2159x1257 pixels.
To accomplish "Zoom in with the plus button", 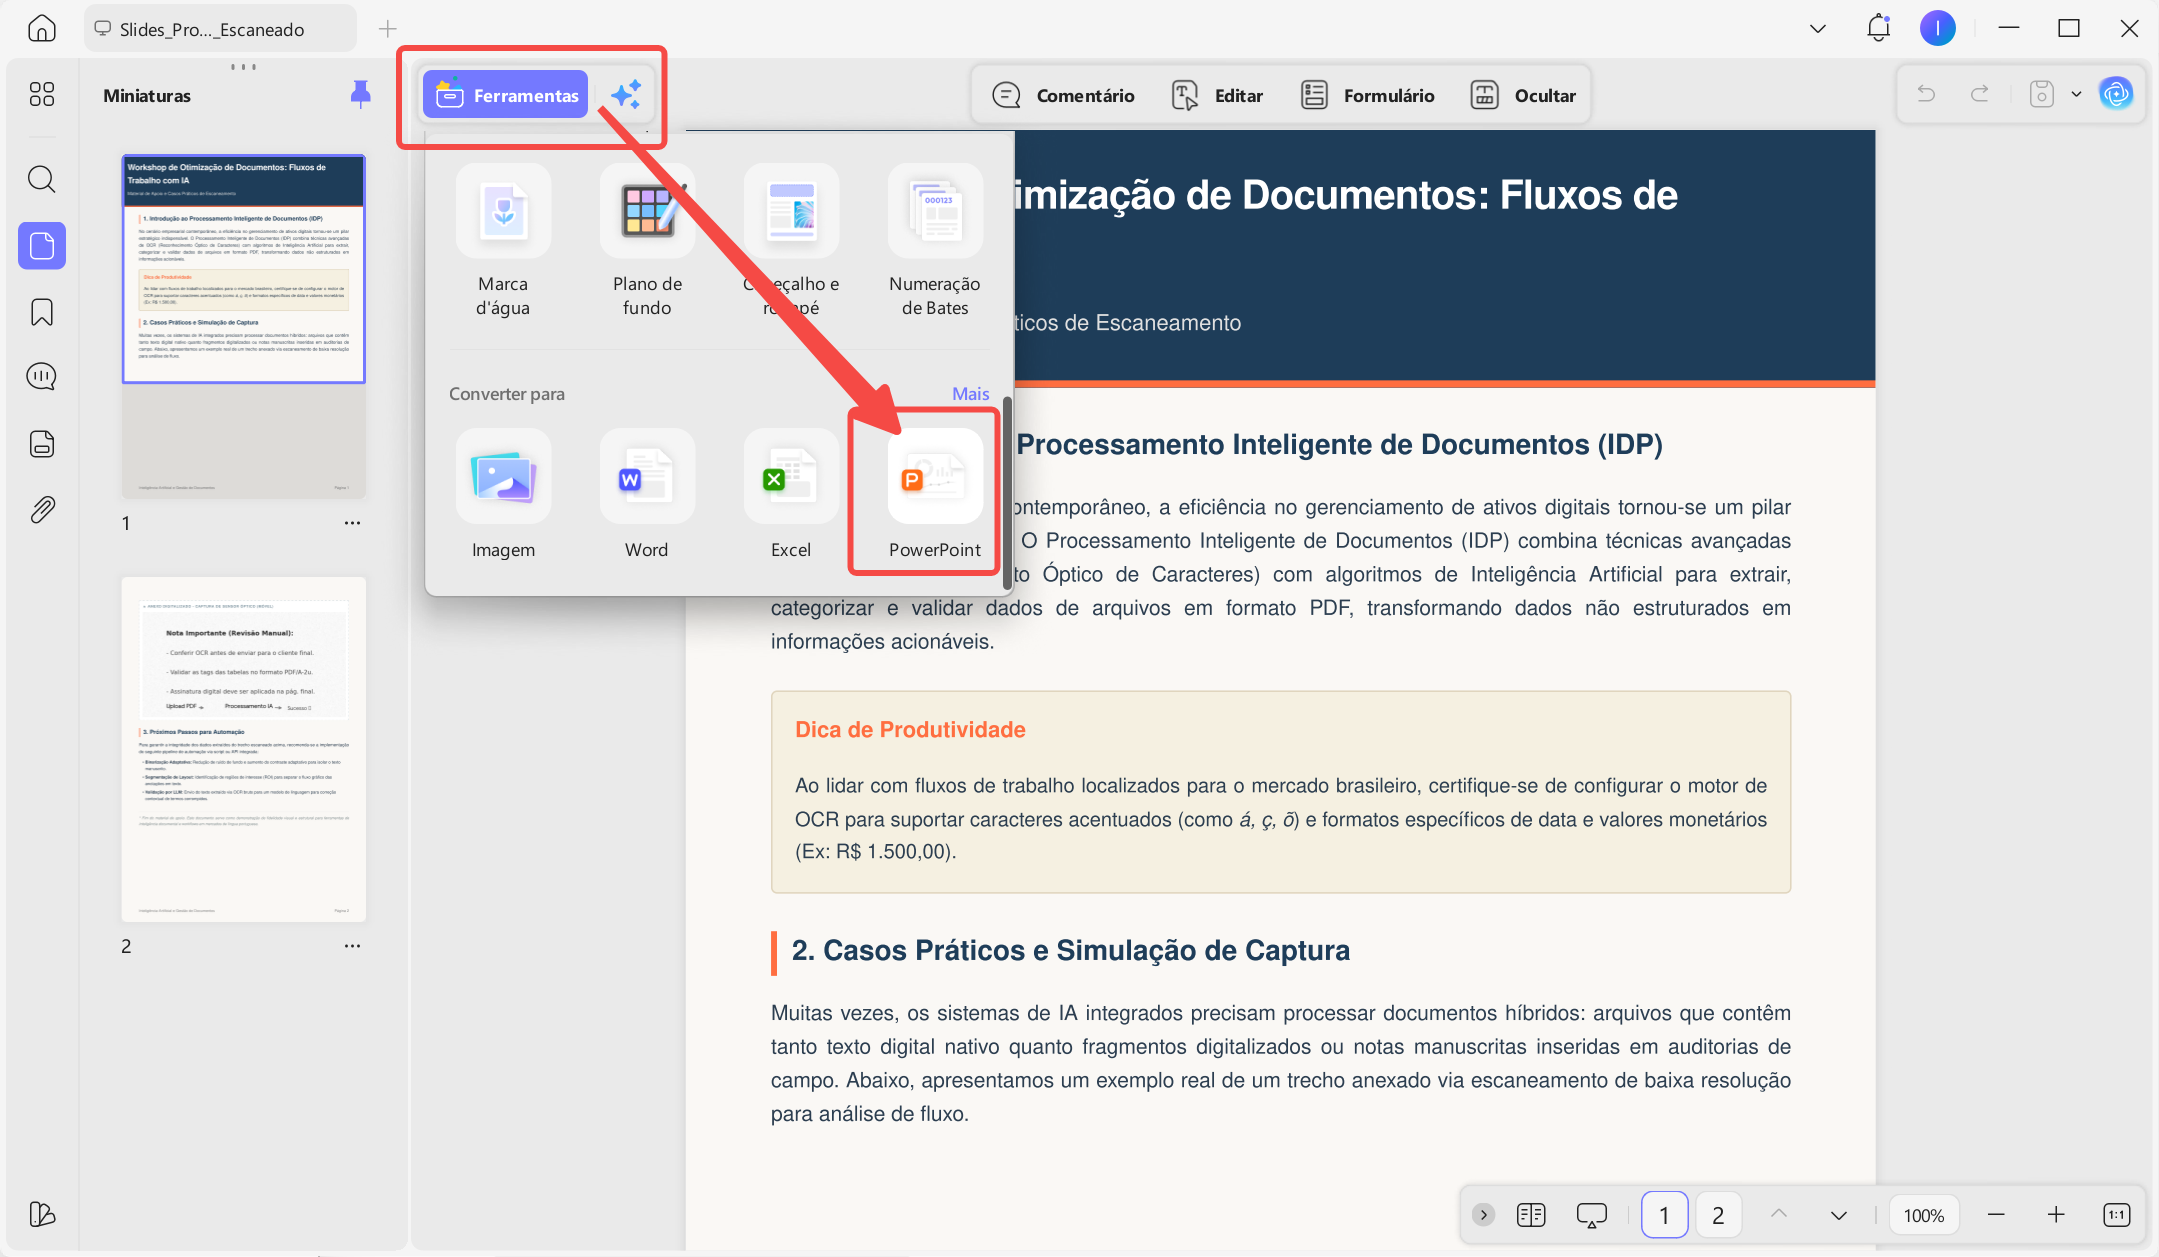I will (2056, 1215).
